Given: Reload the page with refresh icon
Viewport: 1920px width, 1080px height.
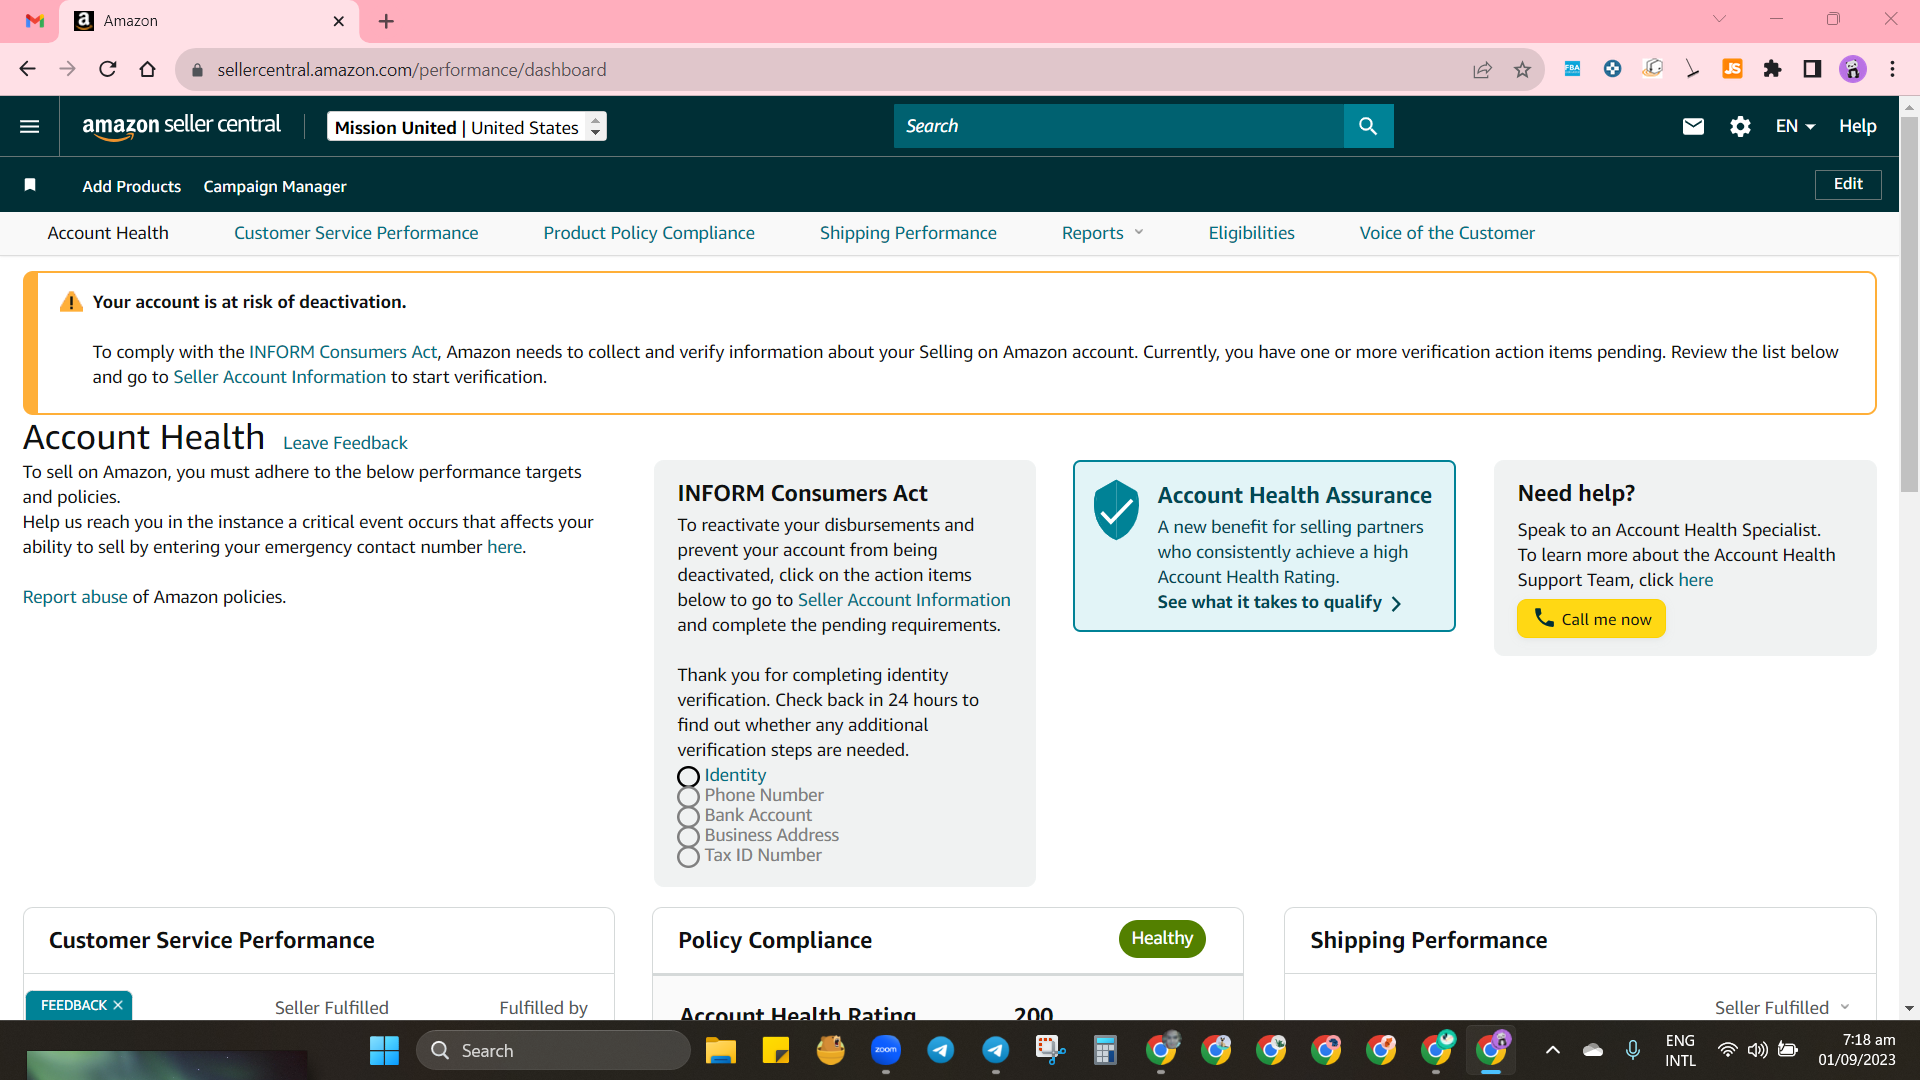Looking at the screenshot, I should [108, 69].
